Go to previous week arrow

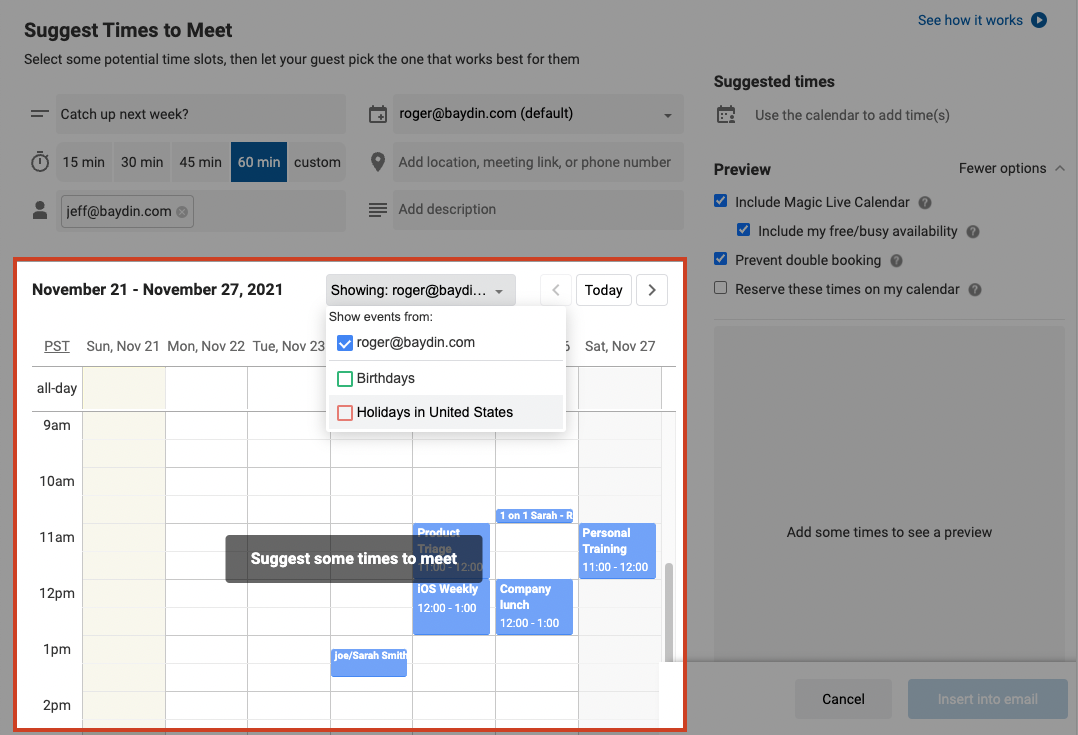[556, 290]
